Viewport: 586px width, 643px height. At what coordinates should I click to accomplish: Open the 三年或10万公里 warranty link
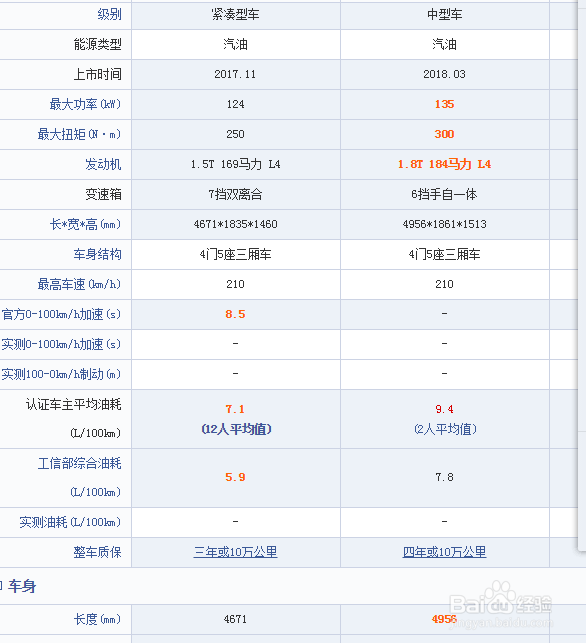(235, 552)
